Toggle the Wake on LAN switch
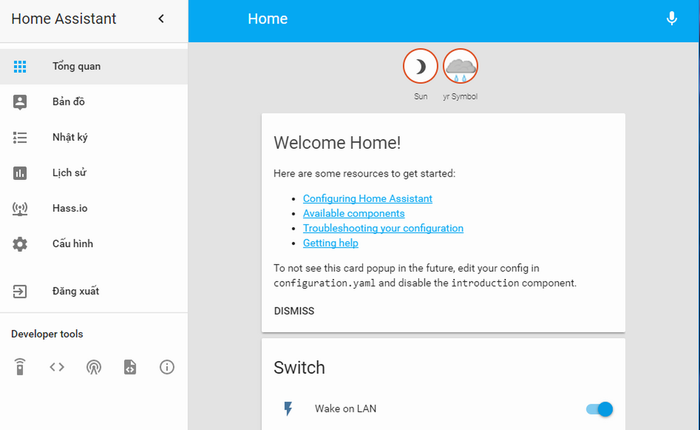 [x=599, y=409]
